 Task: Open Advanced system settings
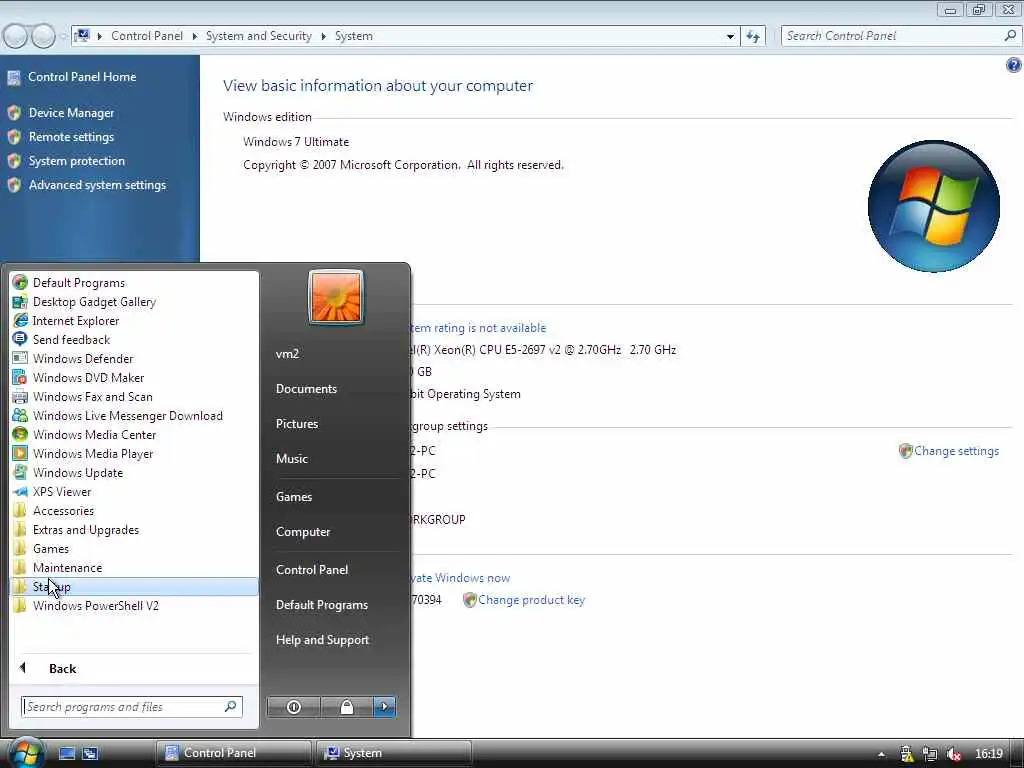(97, 185)
